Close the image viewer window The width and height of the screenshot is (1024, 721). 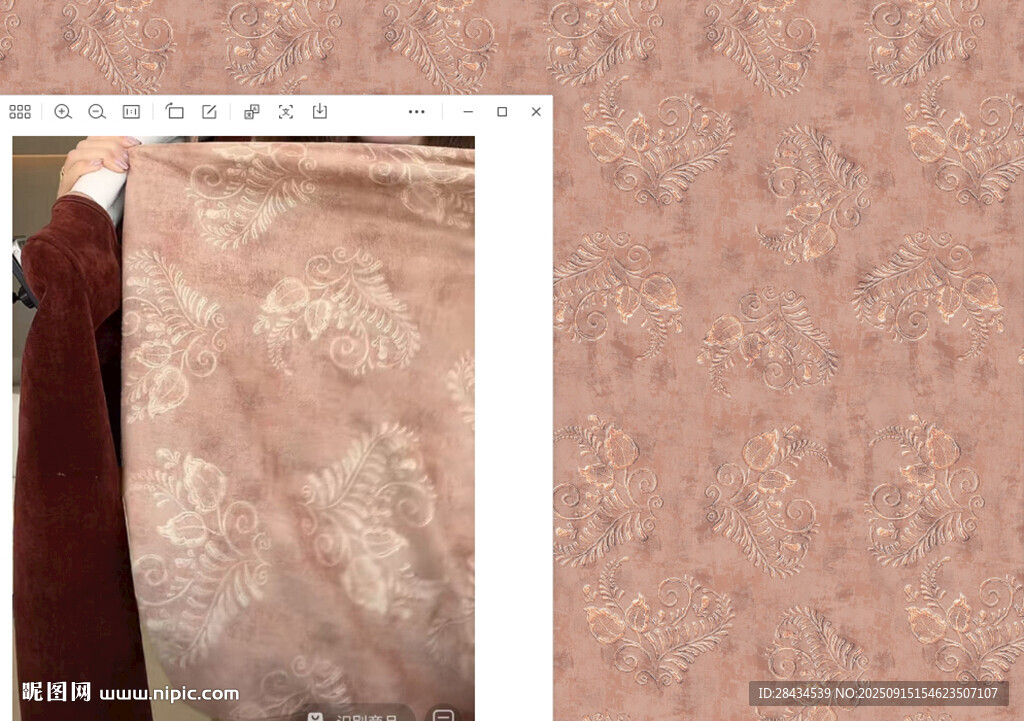coord(536,112)
